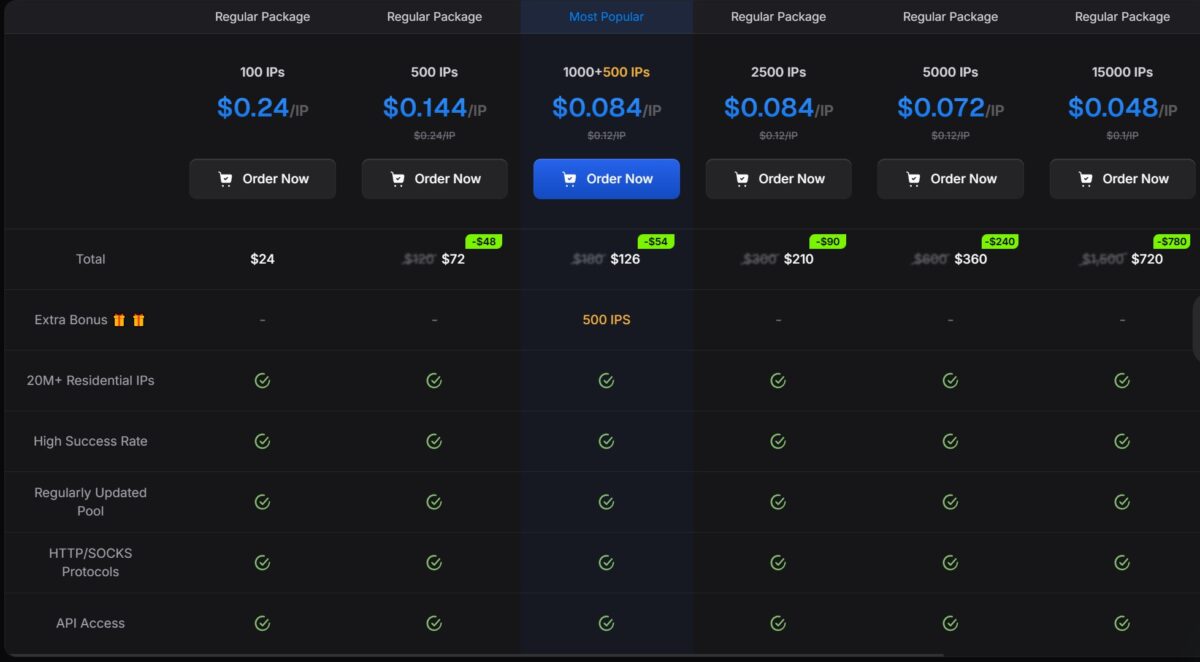
Task: Click the -$780 discount badge
Action: (x=1172, y=241)
